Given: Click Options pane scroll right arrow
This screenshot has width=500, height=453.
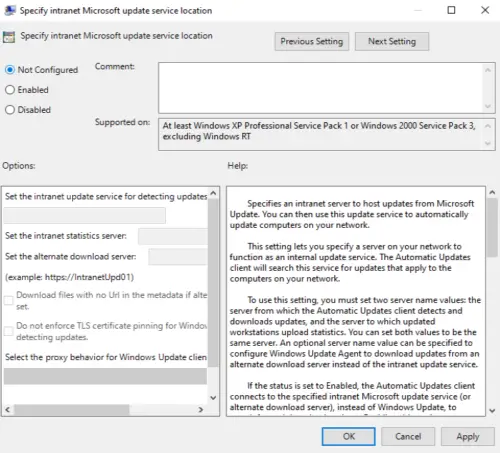Looking at the screenshot, I should coord(201,409).
